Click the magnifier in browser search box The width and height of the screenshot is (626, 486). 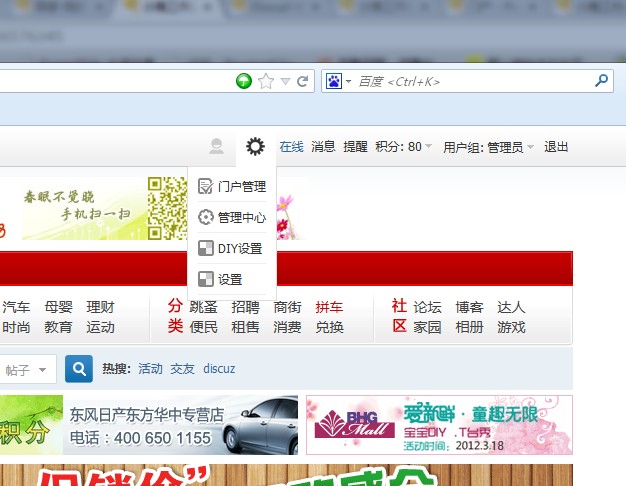pos(601,80)
